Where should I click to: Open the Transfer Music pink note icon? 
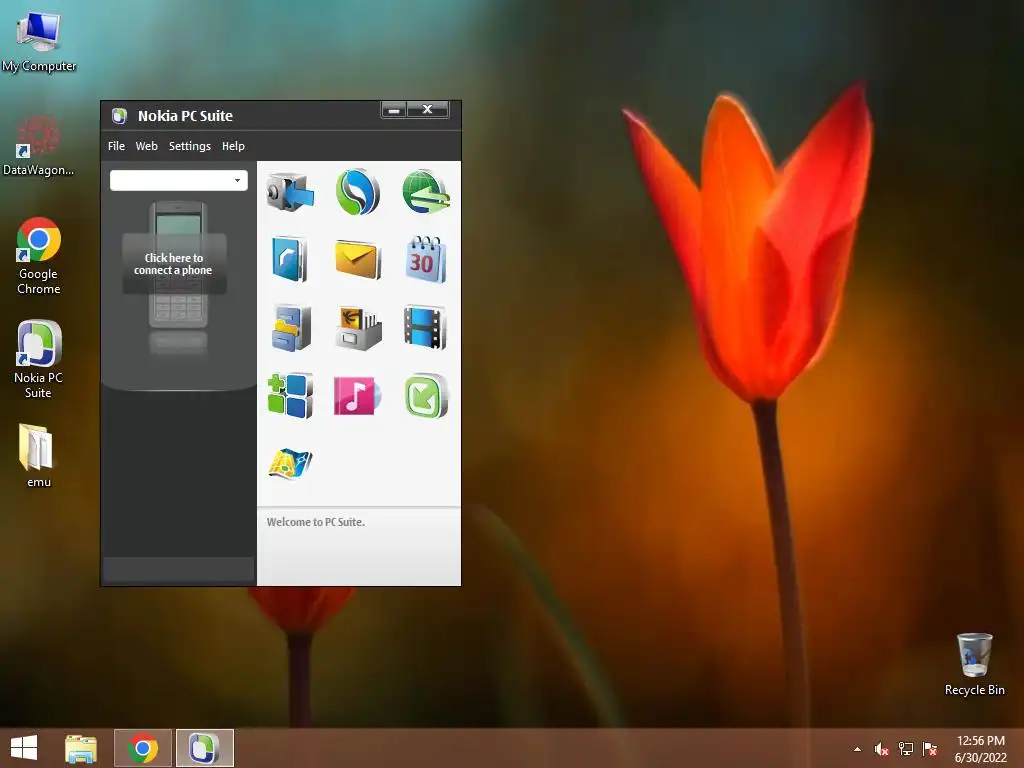[357, 395]
